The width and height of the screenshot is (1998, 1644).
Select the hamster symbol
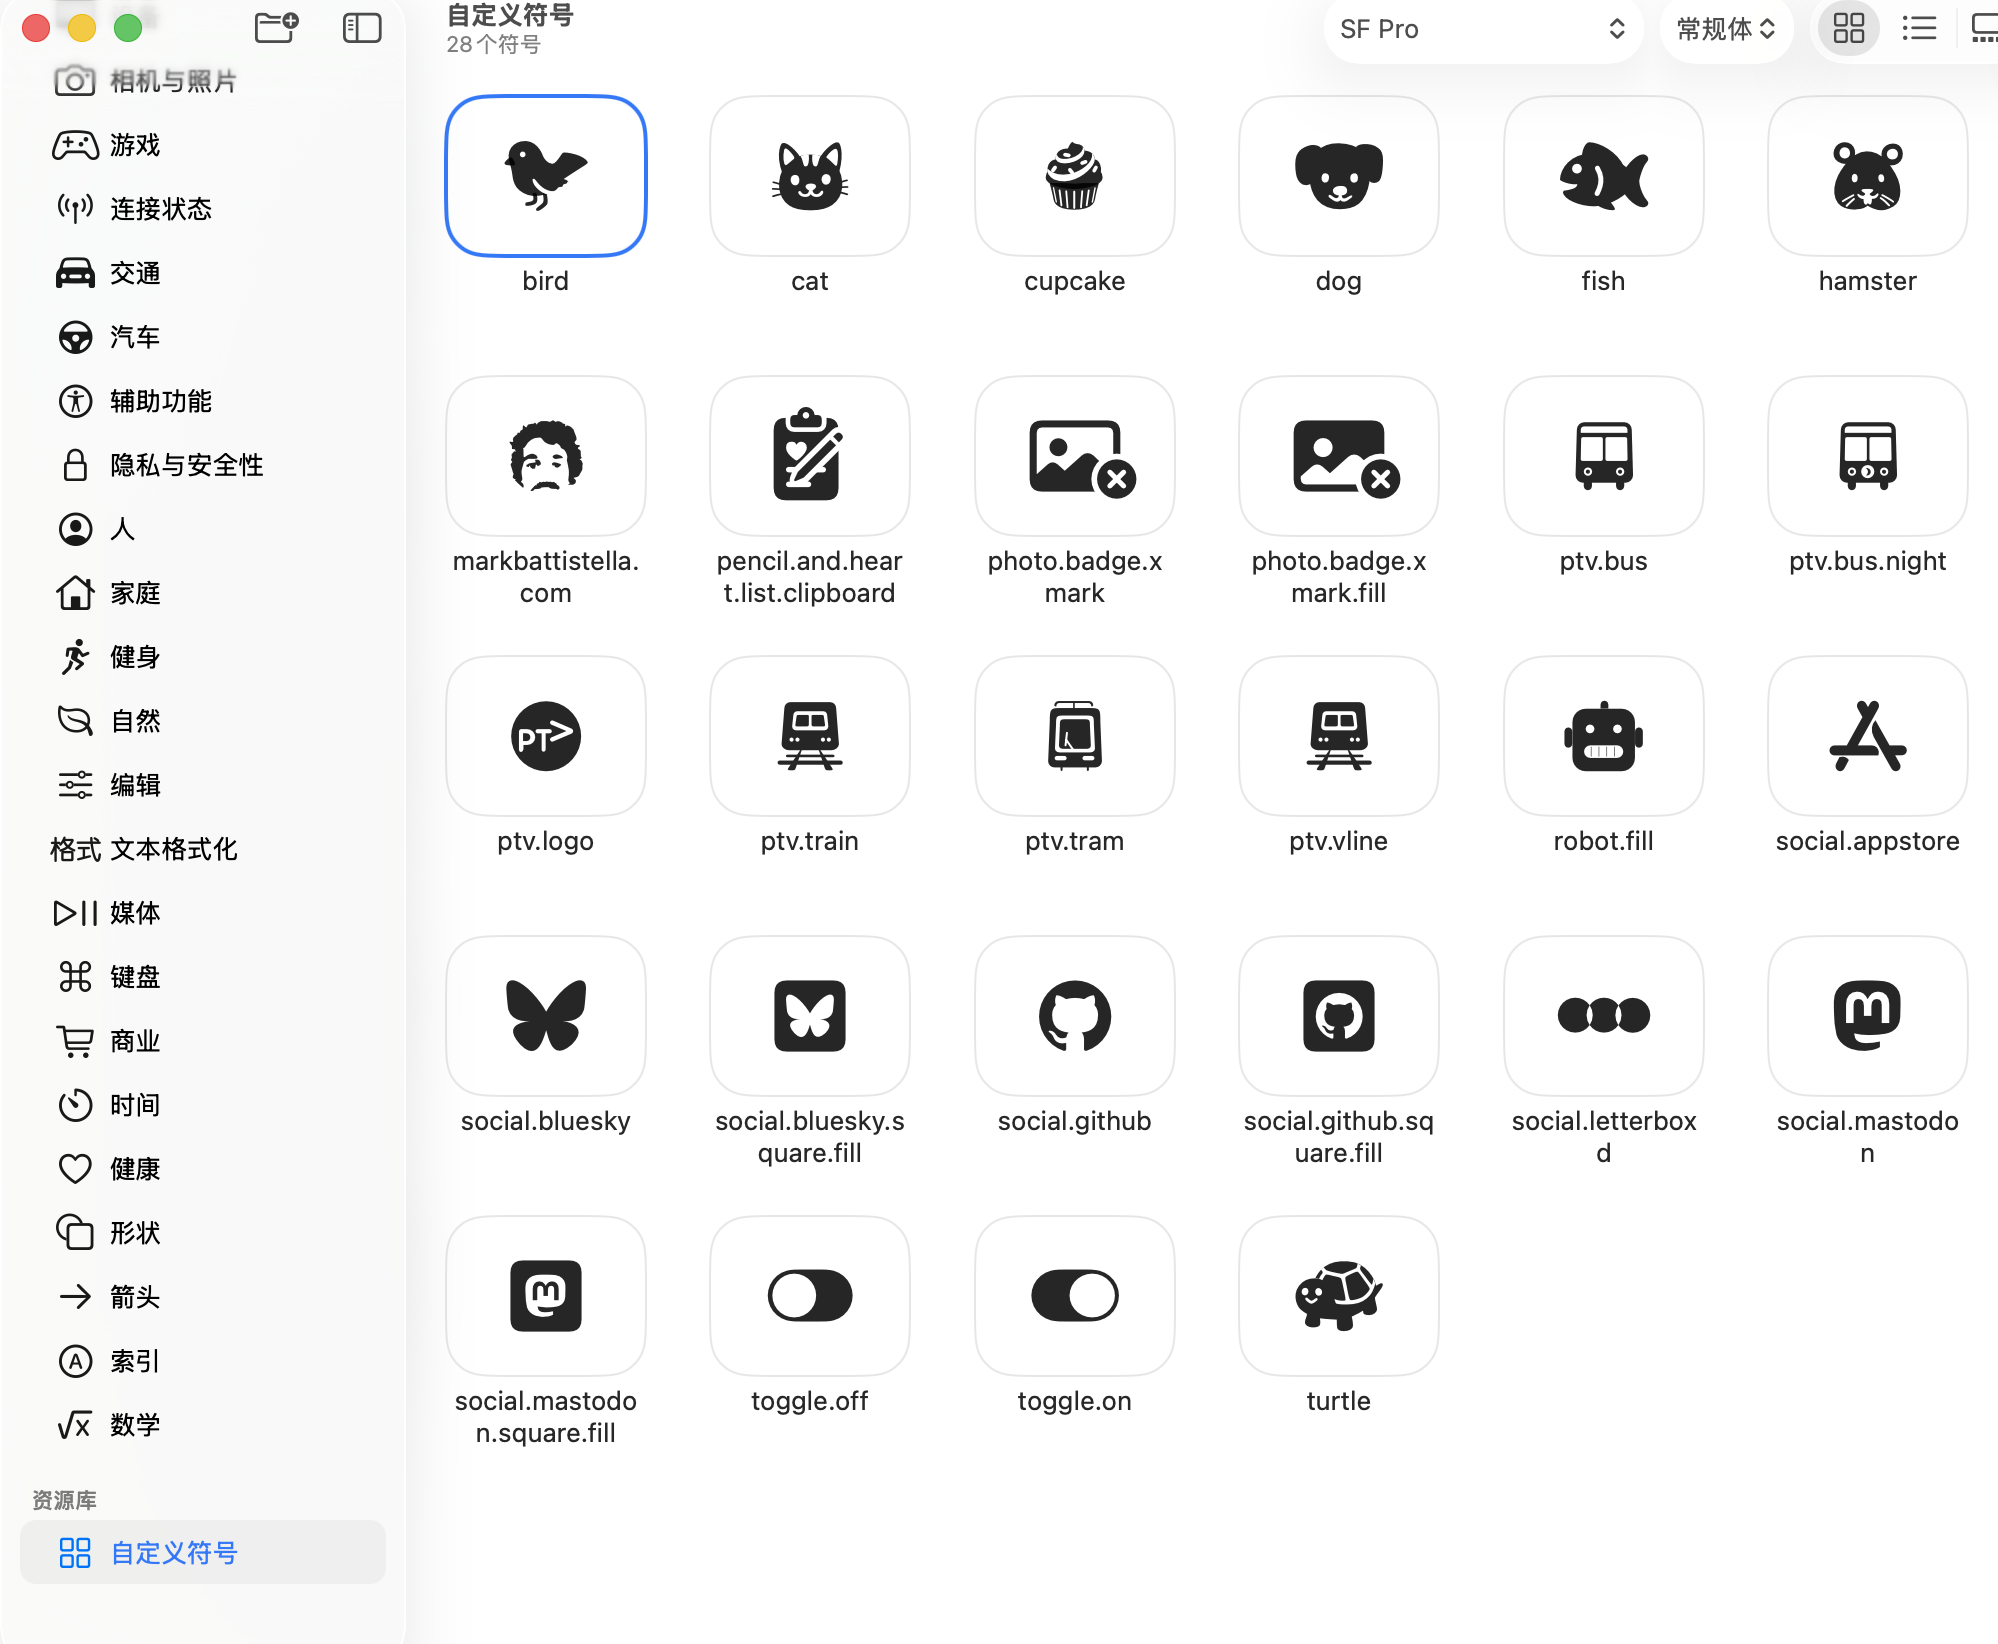click(1867, 176)
